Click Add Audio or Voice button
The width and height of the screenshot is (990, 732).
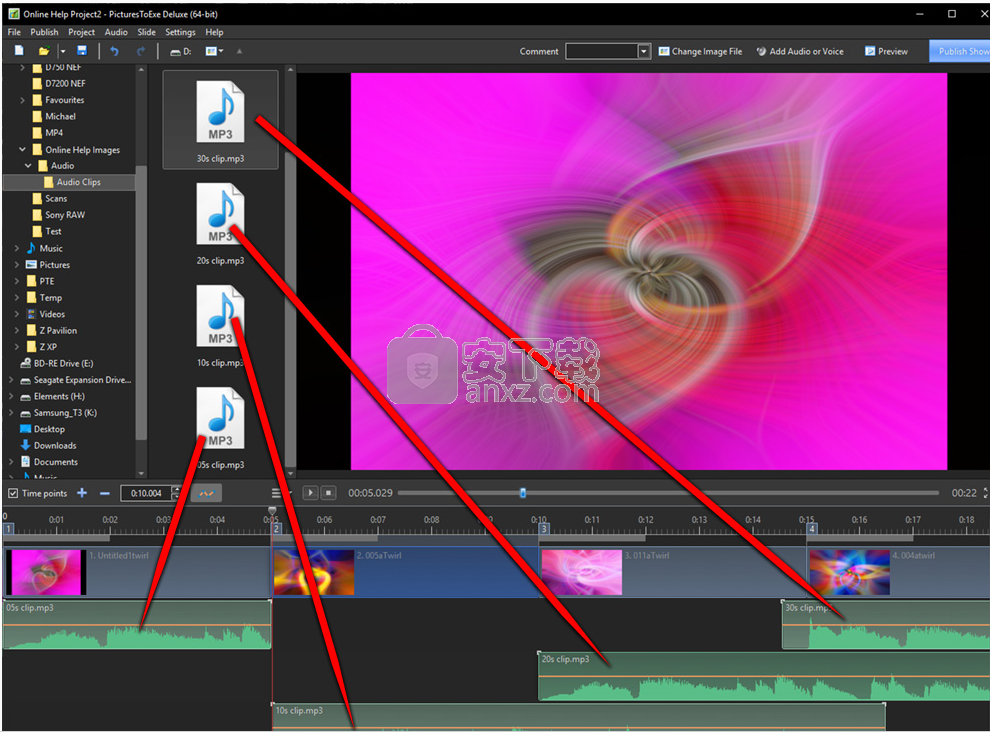800,51
